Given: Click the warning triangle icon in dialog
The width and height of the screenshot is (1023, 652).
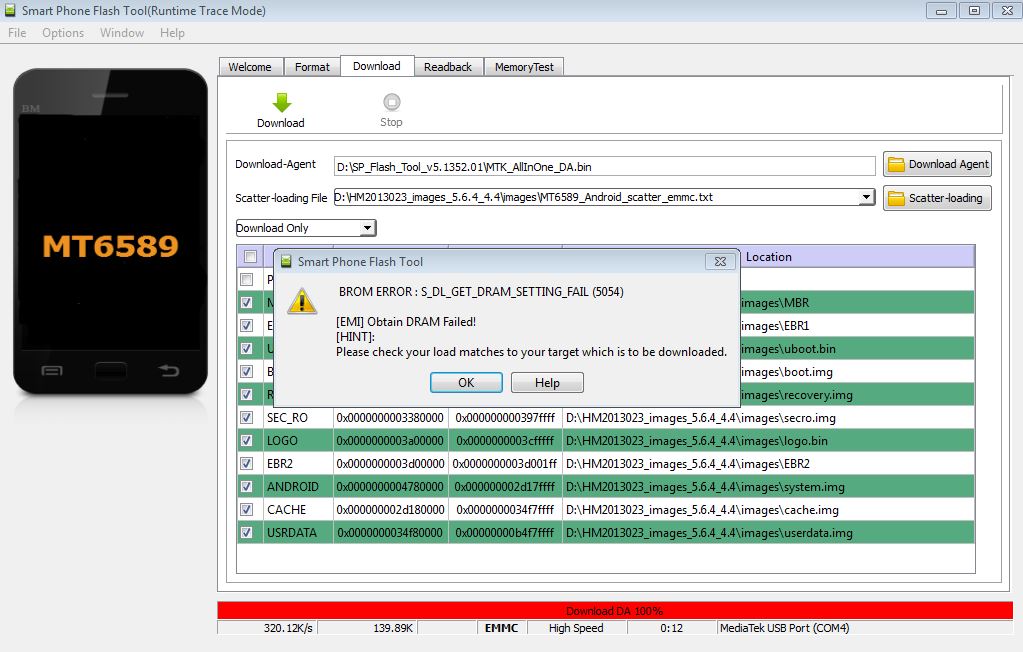Looking at the screenshot, I should tap(302, 300).
